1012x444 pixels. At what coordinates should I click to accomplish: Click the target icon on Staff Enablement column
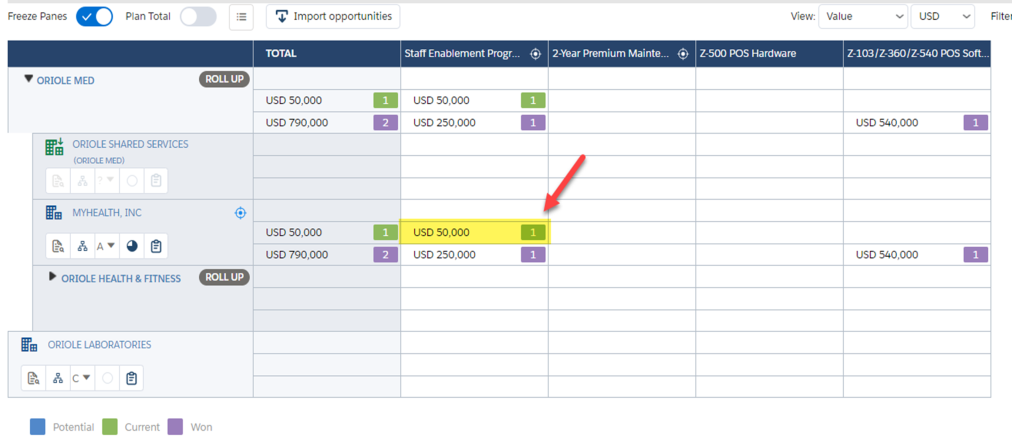[x=535, y=54]
